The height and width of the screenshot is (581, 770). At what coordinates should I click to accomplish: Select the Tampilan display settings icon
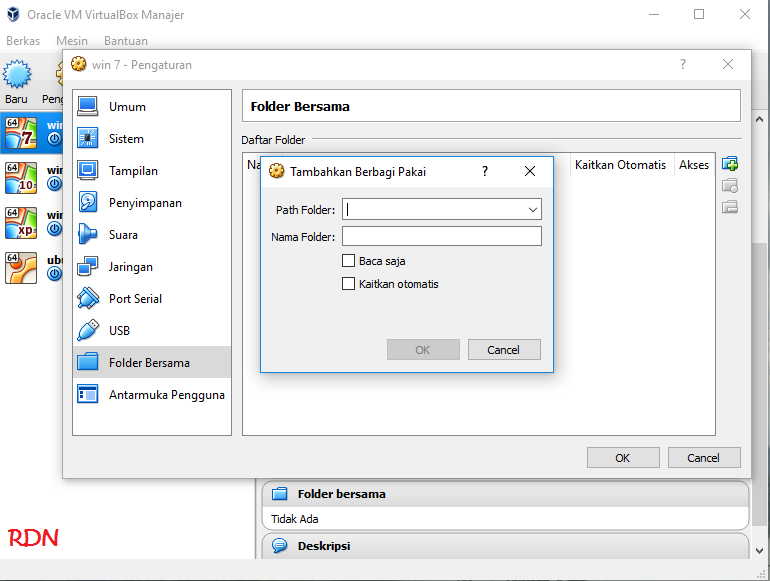88,170
